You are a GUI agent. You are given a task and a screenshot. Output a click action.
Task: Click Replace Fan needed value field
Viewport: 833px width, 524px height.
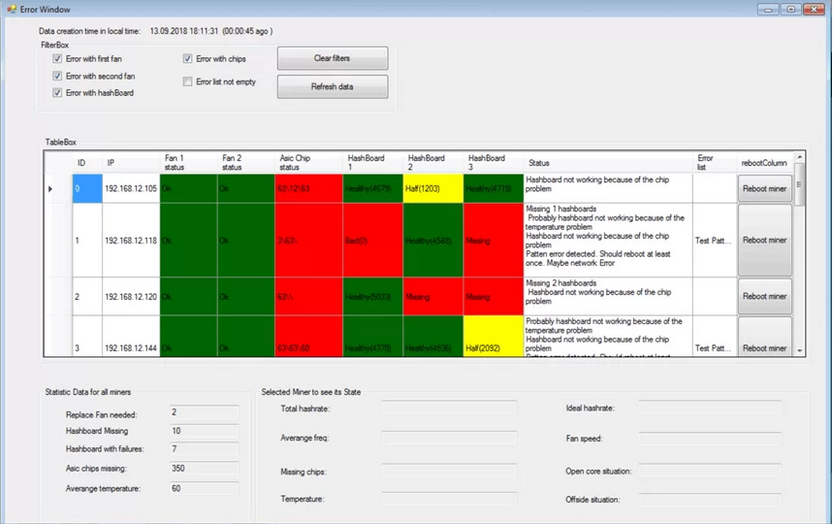pyautogui.click(x=204, y=412)
